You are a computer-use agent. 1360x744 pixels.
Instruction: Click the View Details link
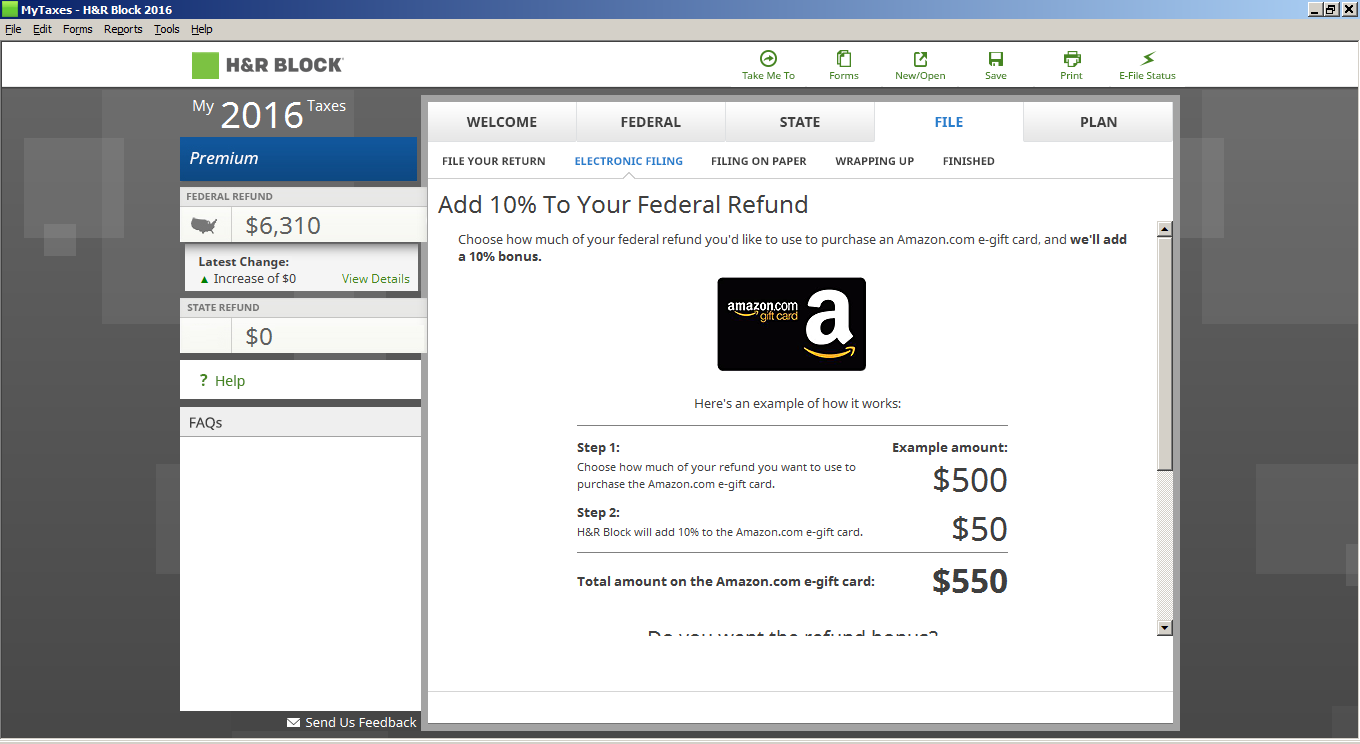pos(375,279)
